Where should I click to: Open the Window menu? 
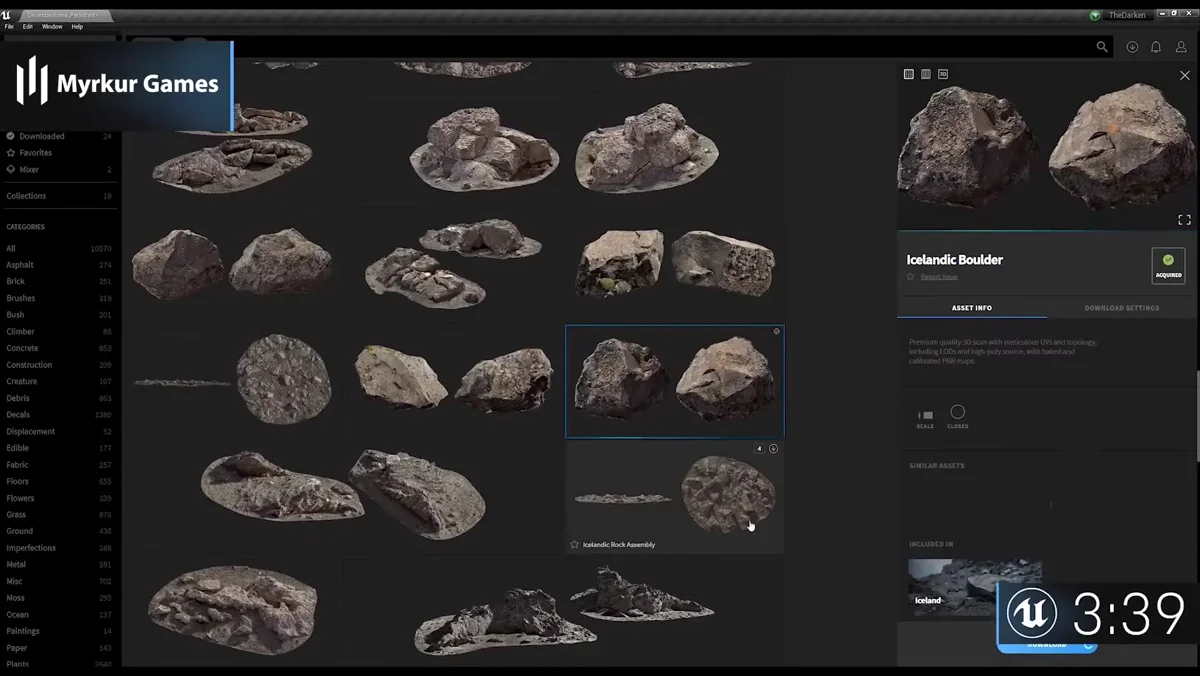(51, 26)
